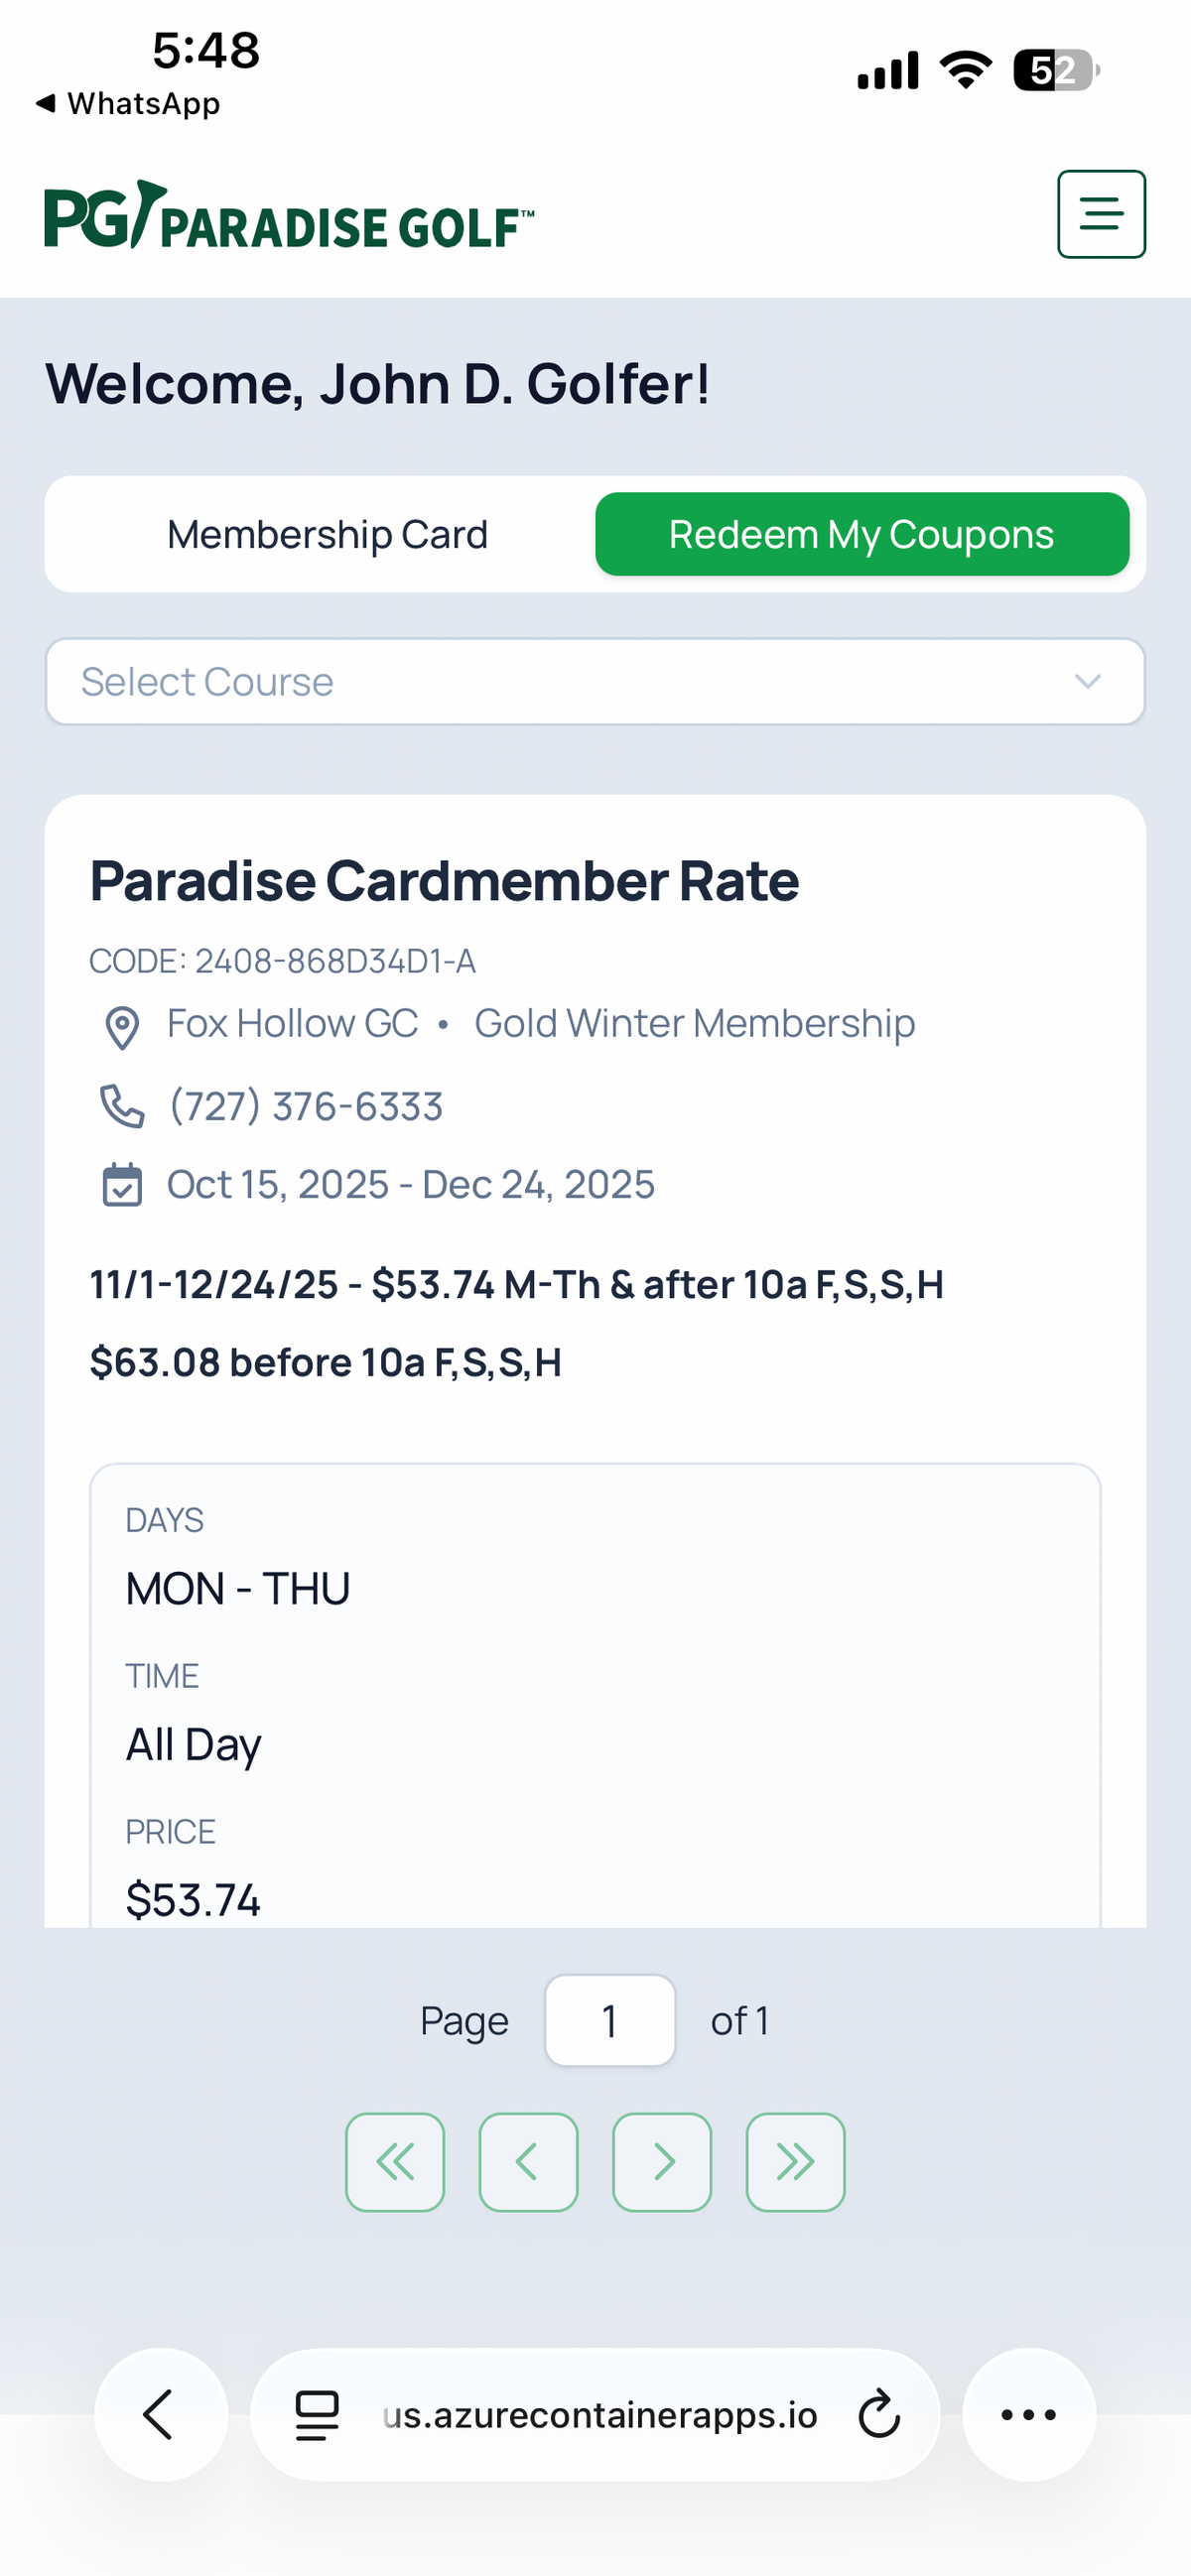
Task: Go to first page of coupons
Action: pos(395,2161)
